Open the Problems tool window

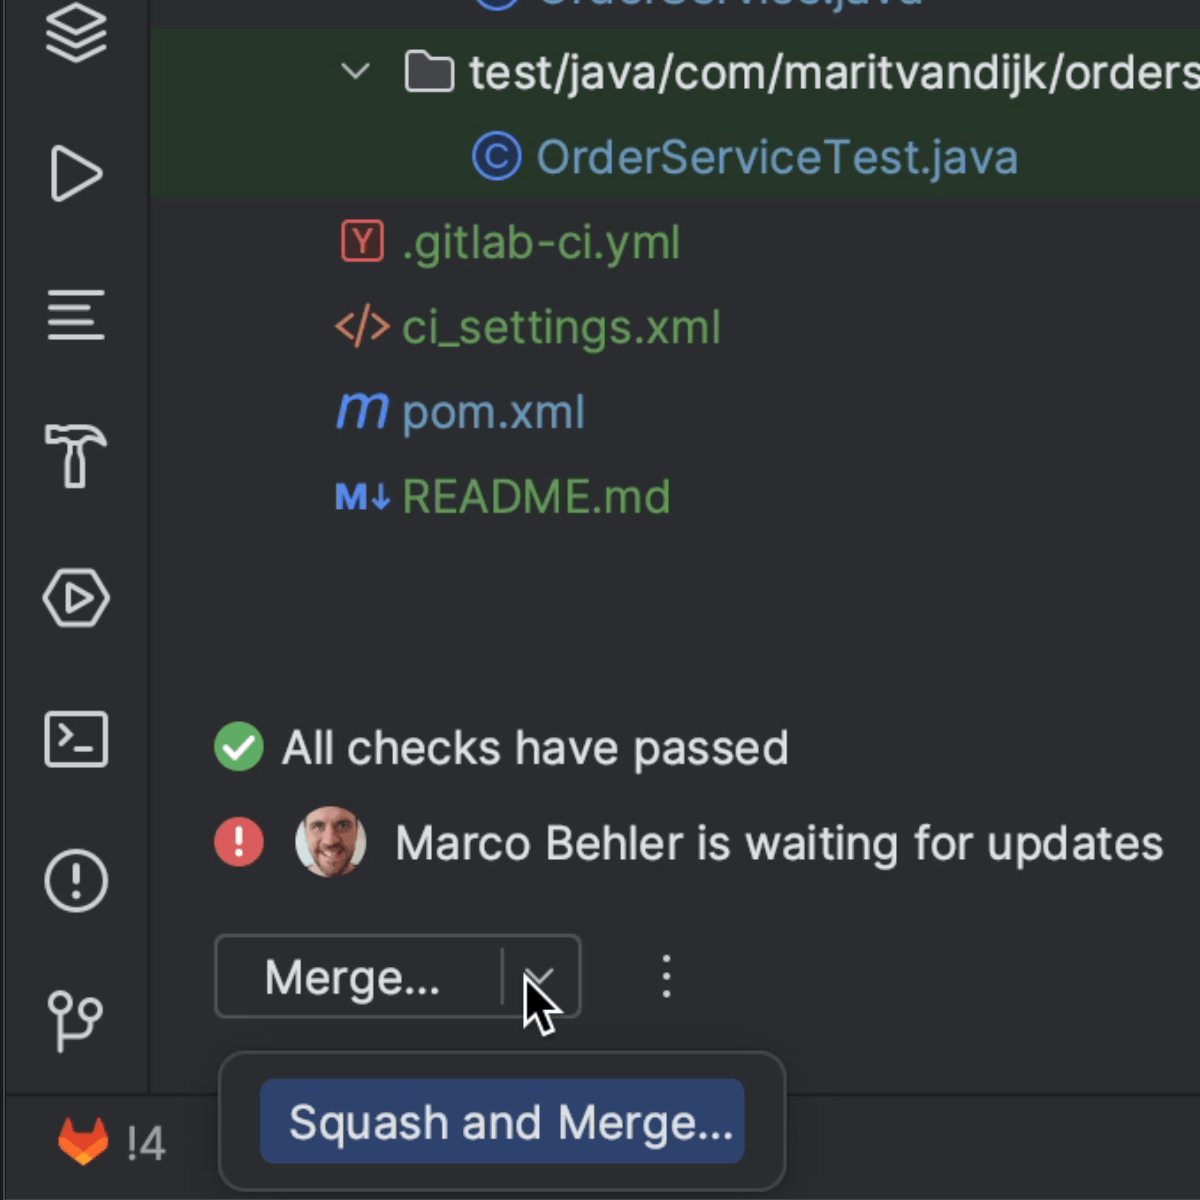point(76,881)
